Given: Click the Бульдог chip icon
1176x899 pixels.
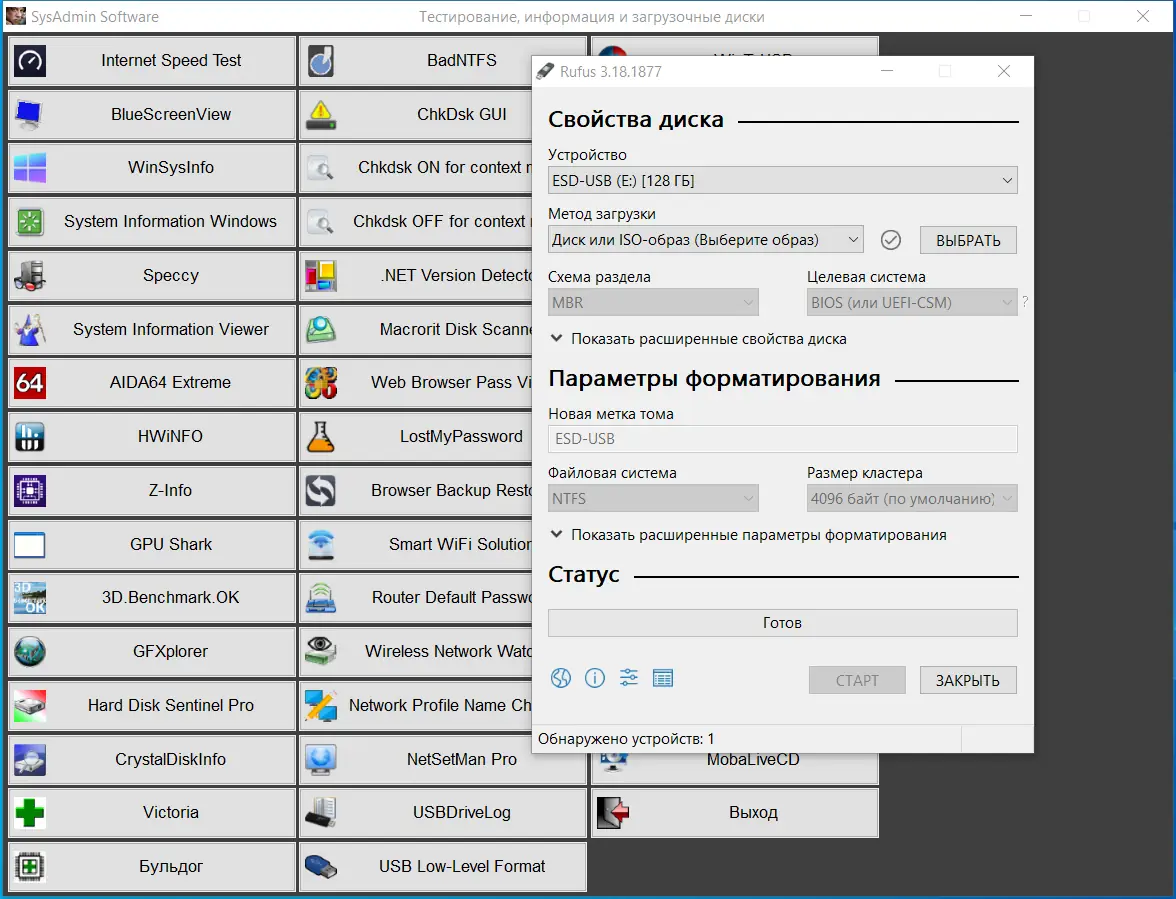Looking at the screenshot, I should (30, 867).
